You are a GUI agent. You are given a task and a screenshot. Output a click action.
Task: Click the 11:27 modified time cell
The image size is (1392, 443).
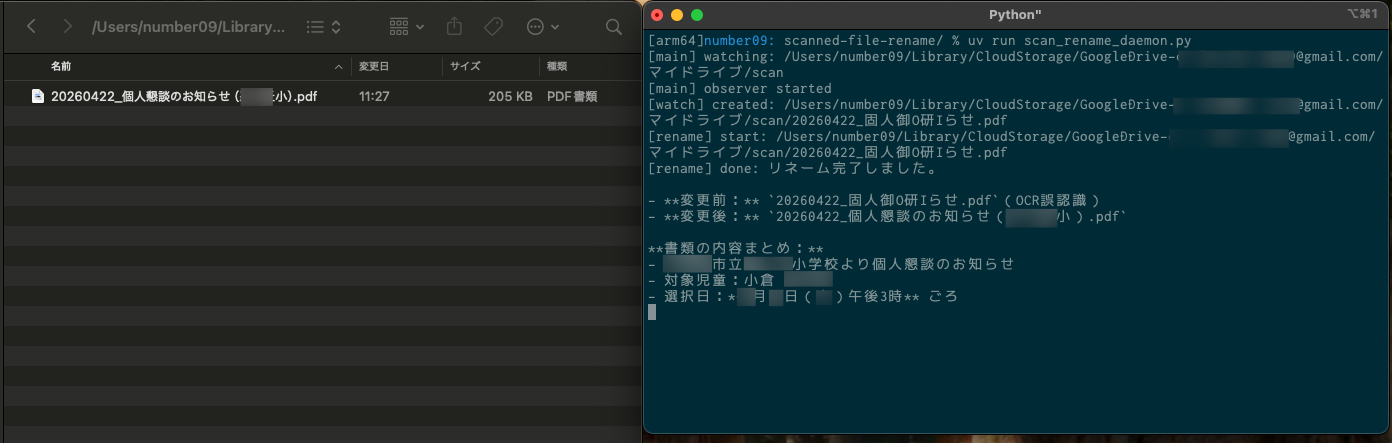point(374,97)
